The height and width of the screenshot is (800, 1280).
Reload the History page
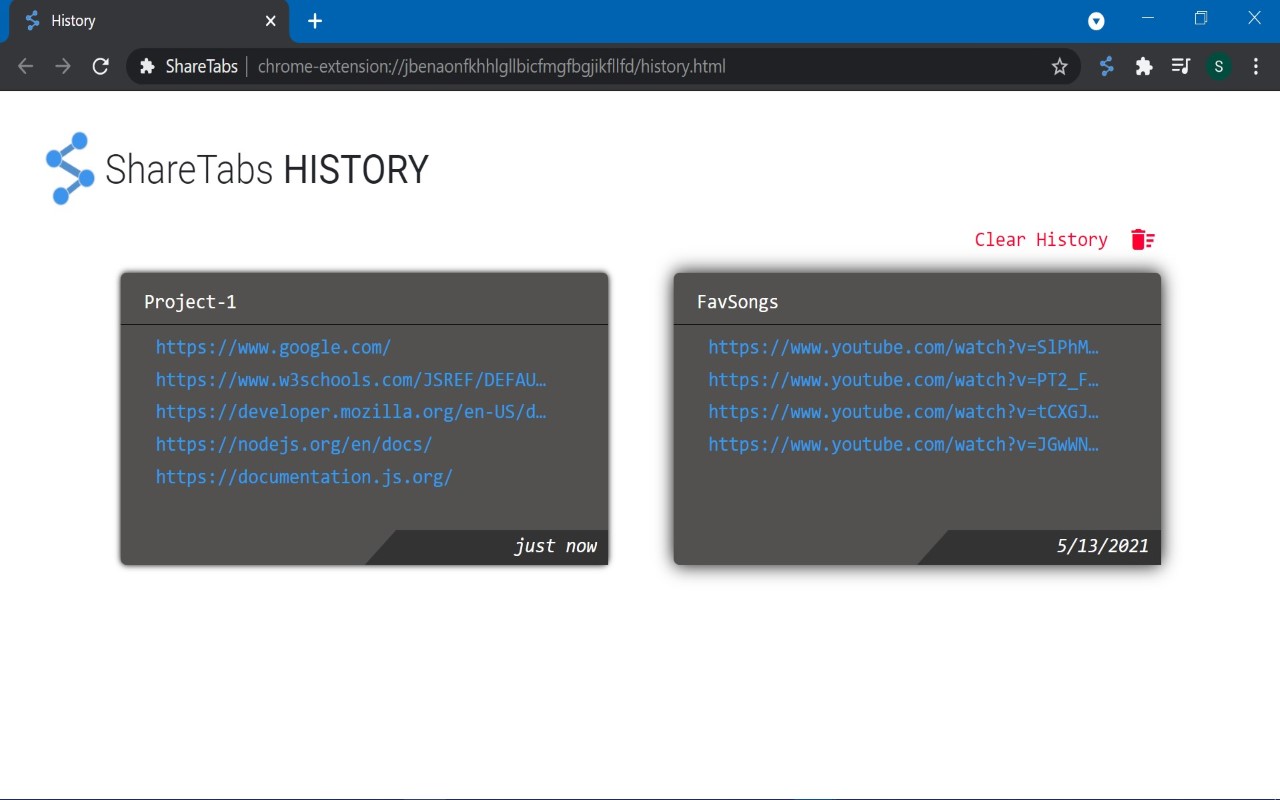100,67
